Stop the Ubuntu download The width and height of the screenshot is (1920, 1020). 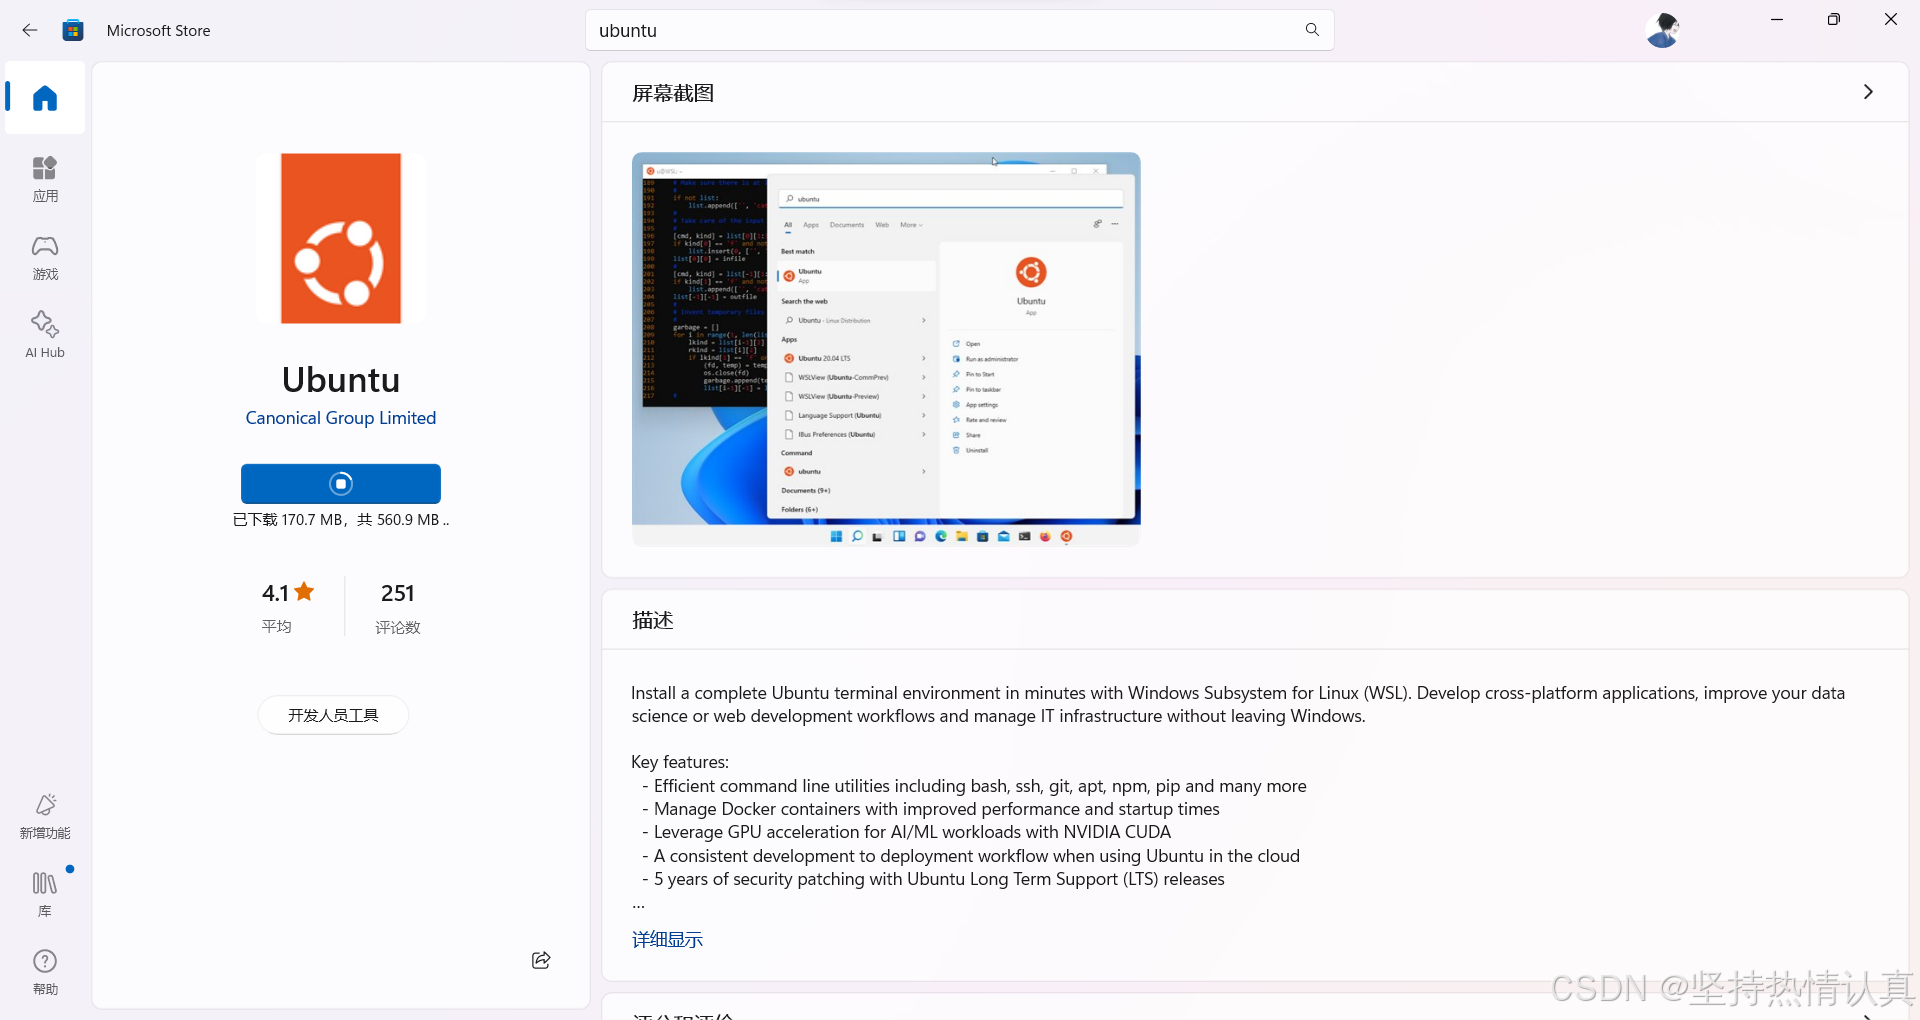(341, 484)
